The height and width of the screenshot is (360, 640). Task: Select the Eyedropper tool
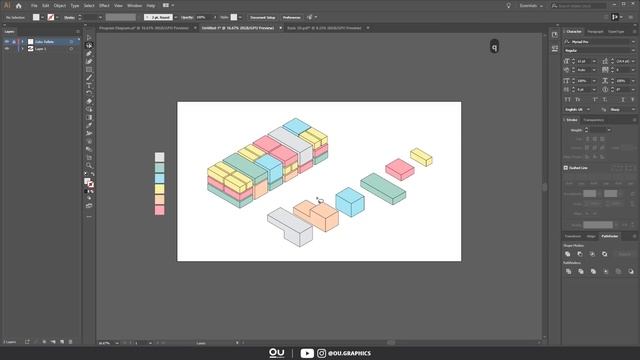(x=89, y=125)
